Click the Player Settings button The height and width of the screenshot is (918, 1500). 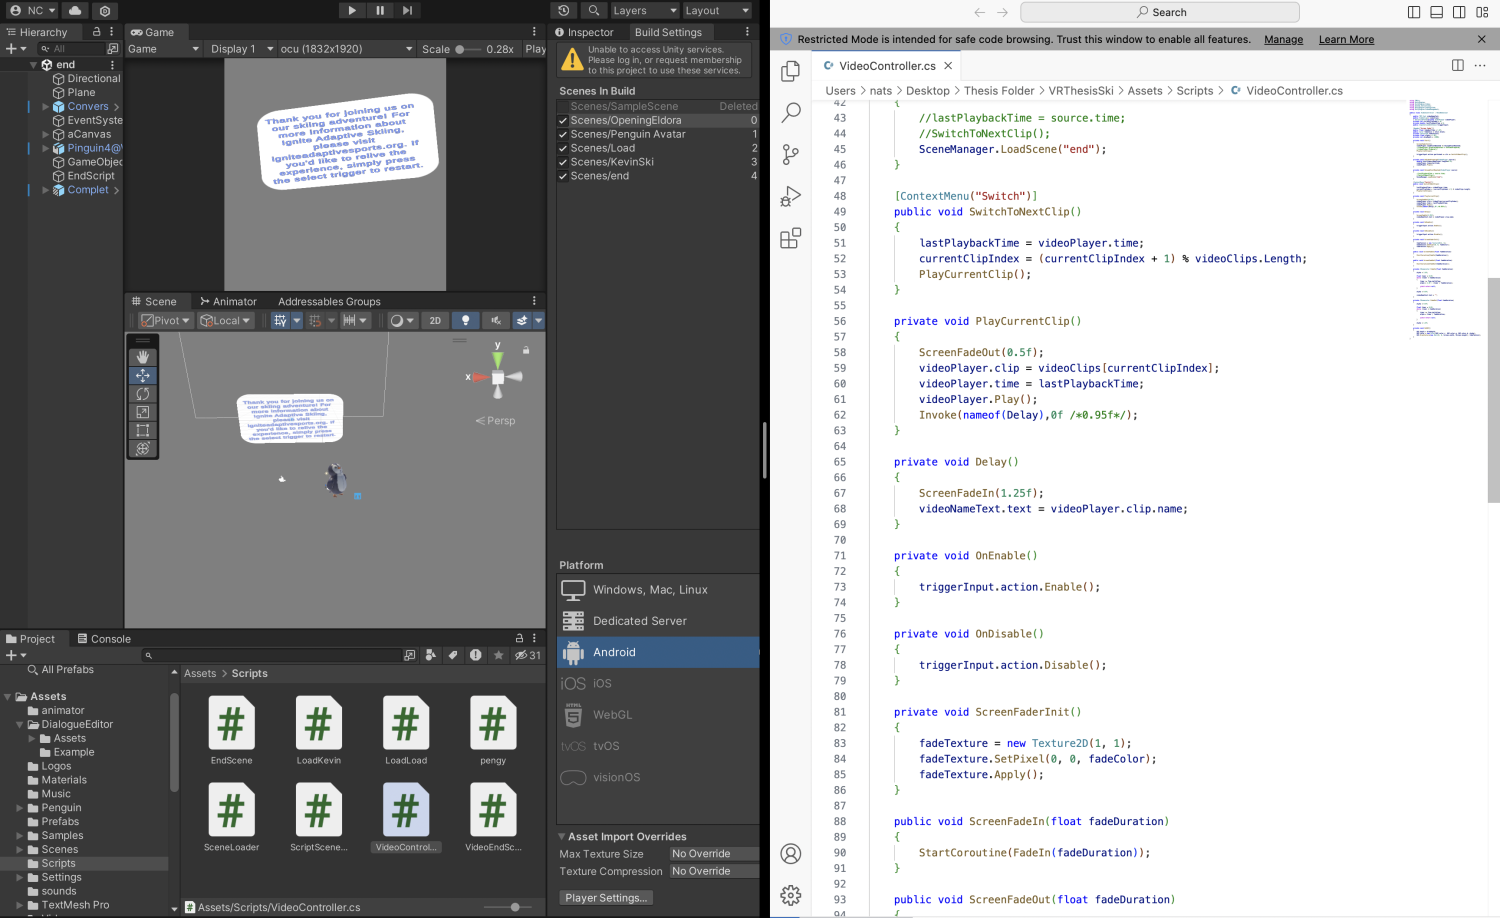pyautogui.click(x=606, y=898)
